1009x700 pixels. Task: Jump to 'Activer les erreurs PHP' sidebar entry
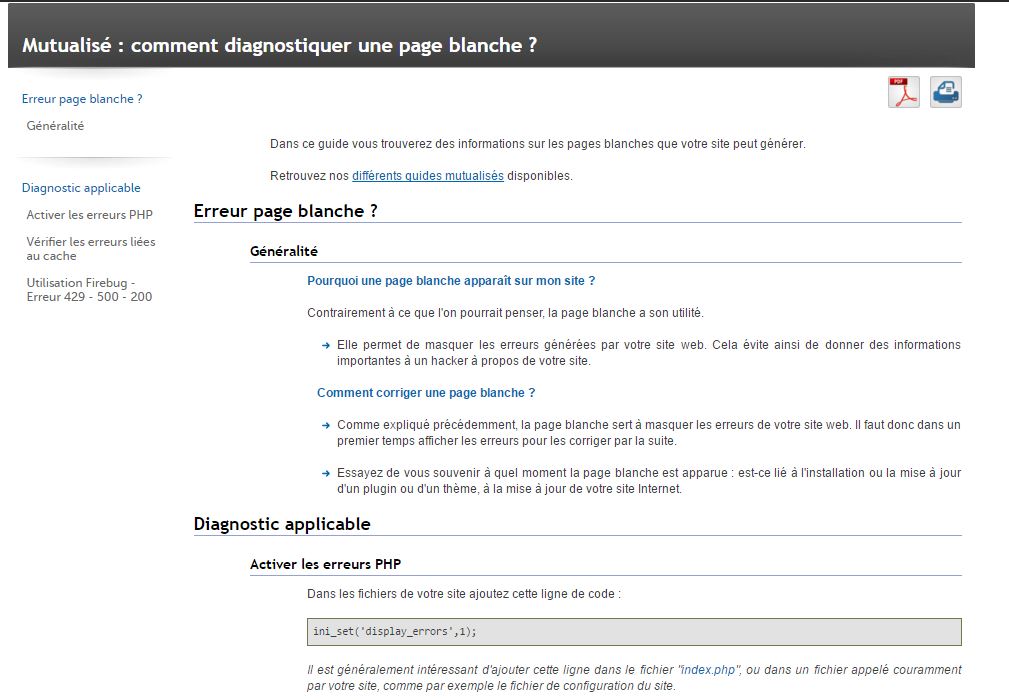[89, 215]
